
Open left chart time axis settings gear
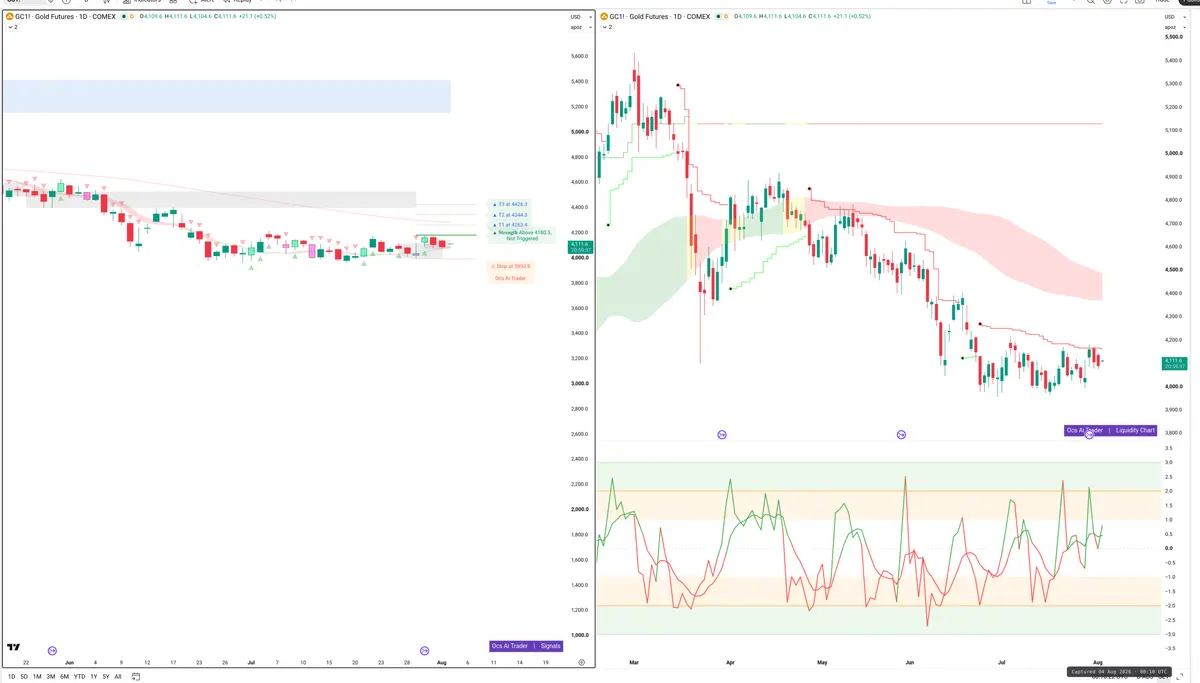coord(581,662)
